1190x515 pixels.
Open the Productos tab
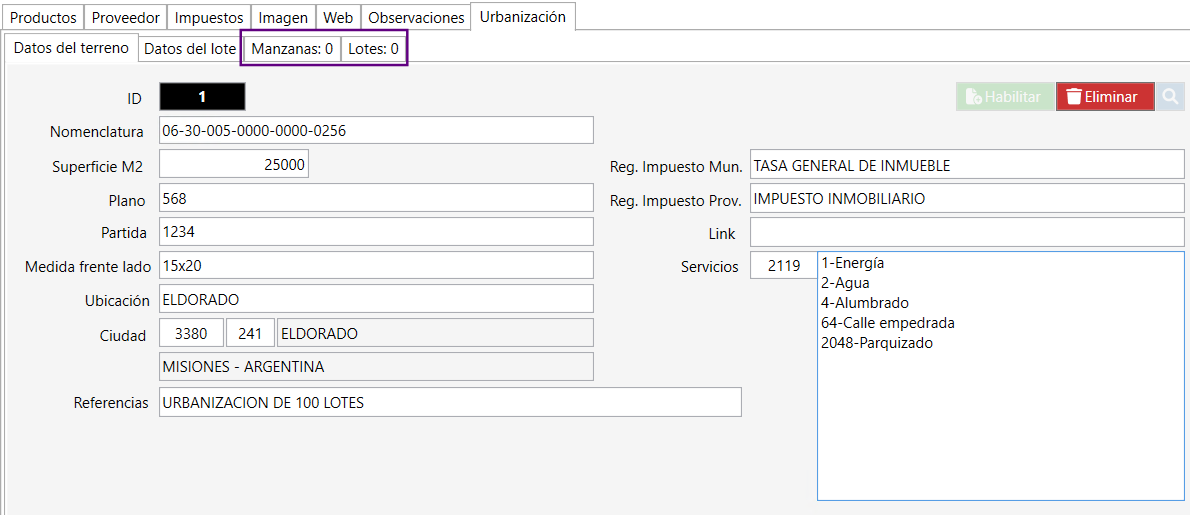pyautogui.click(x=43, y=18)
